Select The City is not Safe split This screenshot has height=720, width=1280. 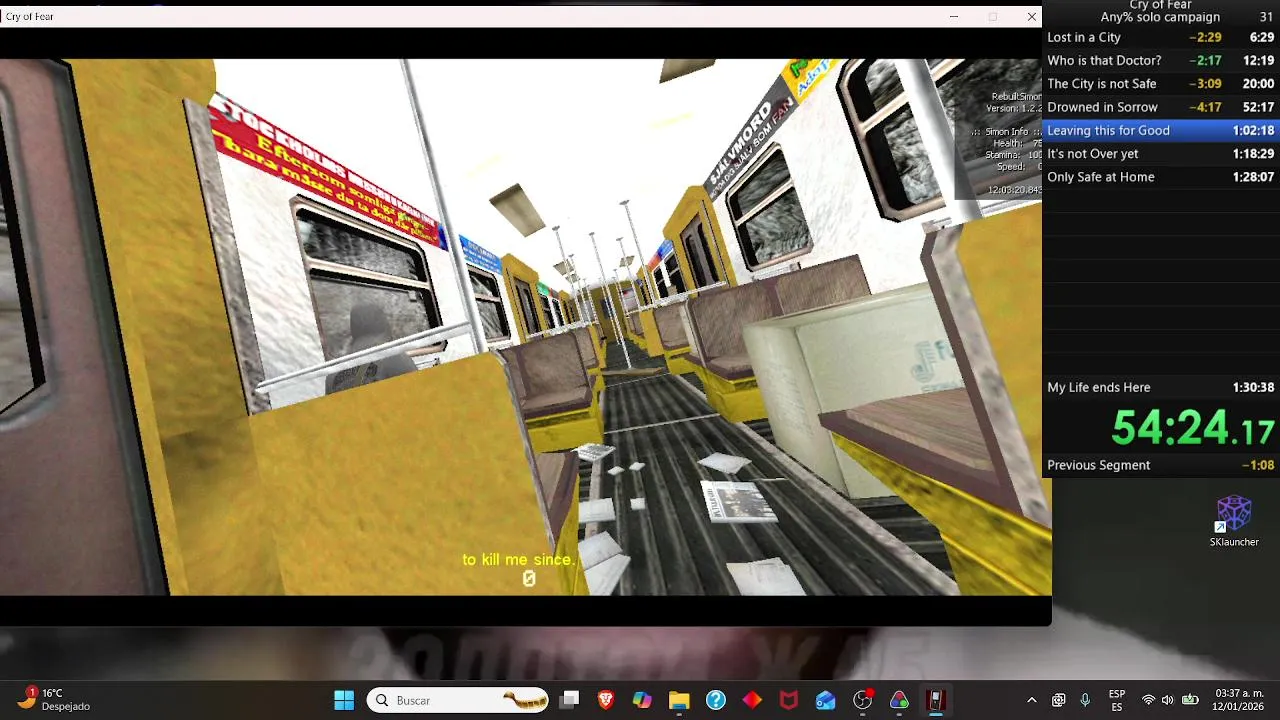pyautogui.click(x=1160, y=84)
